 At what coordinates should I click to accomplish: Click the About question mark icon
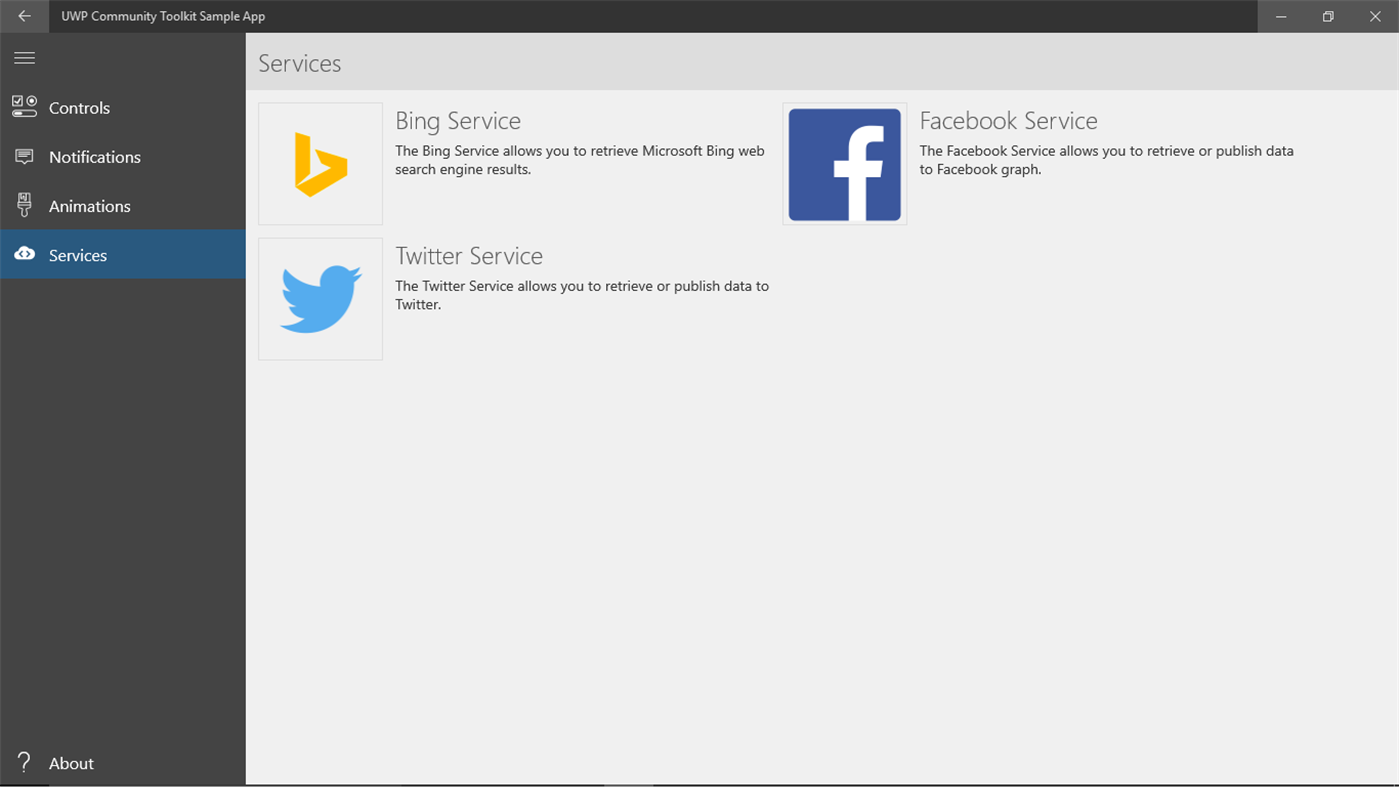click(x=24, y=762)
